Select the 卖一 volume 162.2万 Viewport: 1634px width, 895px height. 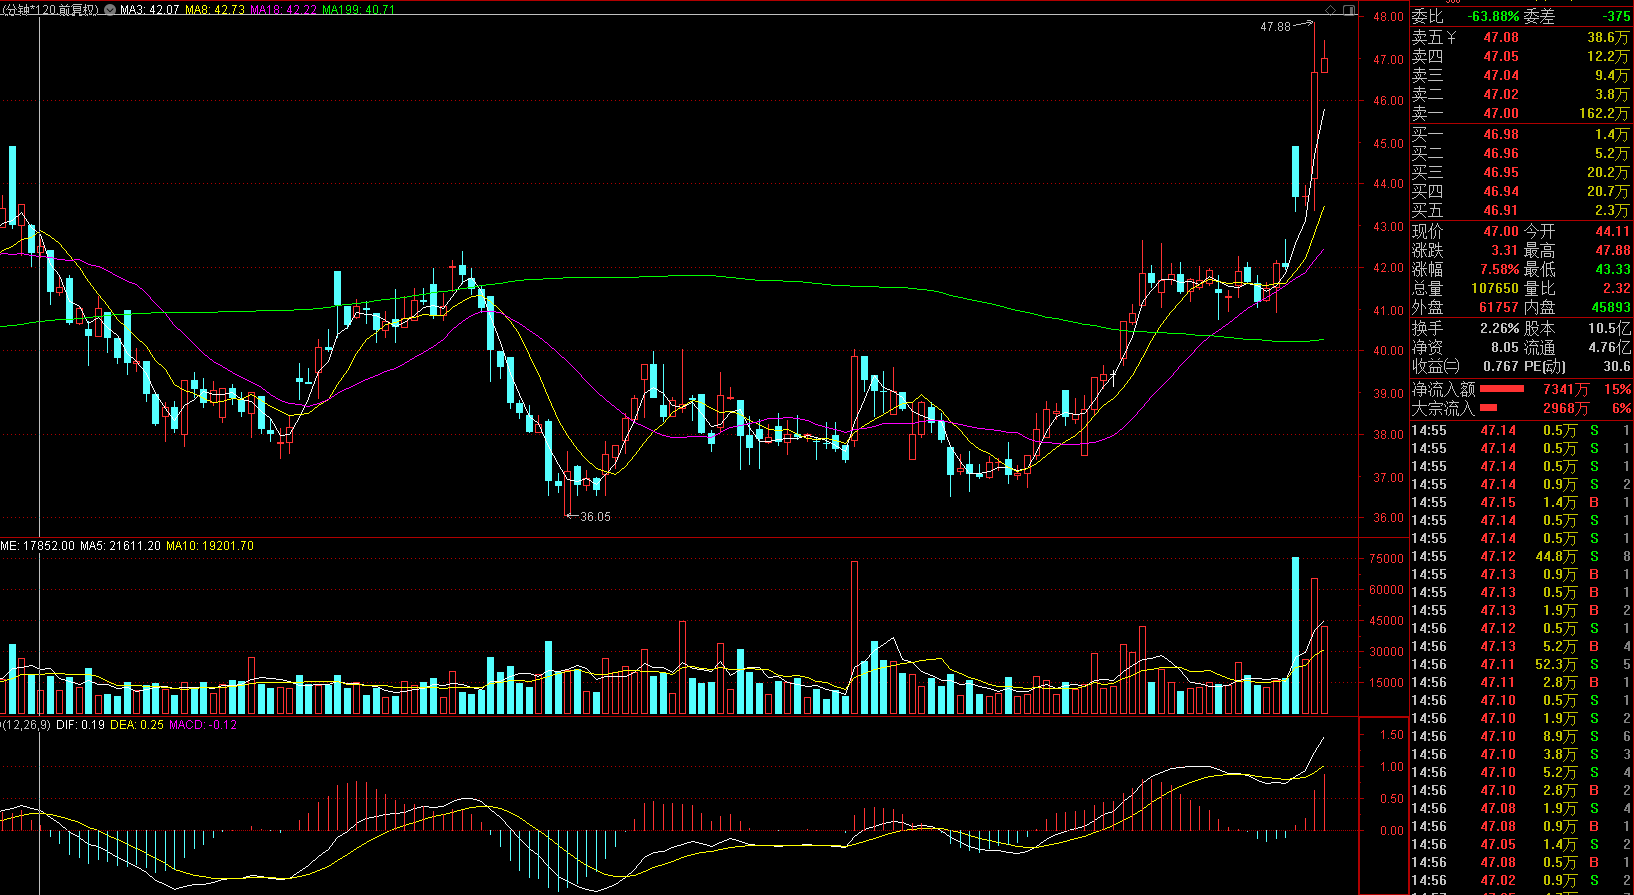coord(1604,113)
